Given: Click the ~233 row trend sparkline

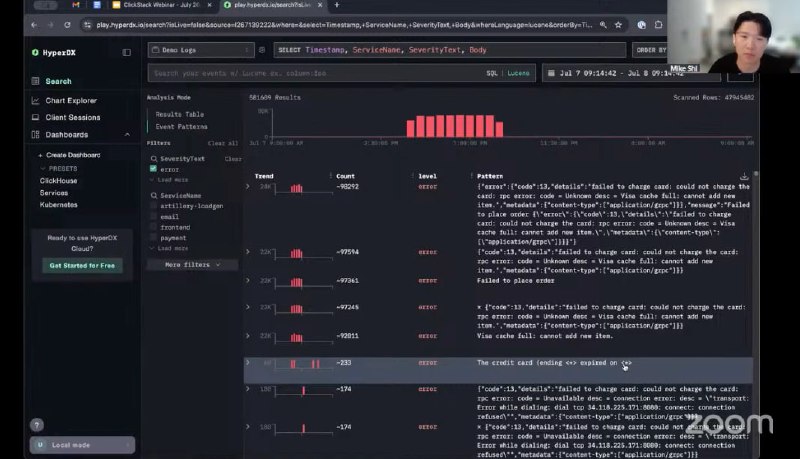Looking at the screenshot, I should pyautogui.click(x=304, y=364).
